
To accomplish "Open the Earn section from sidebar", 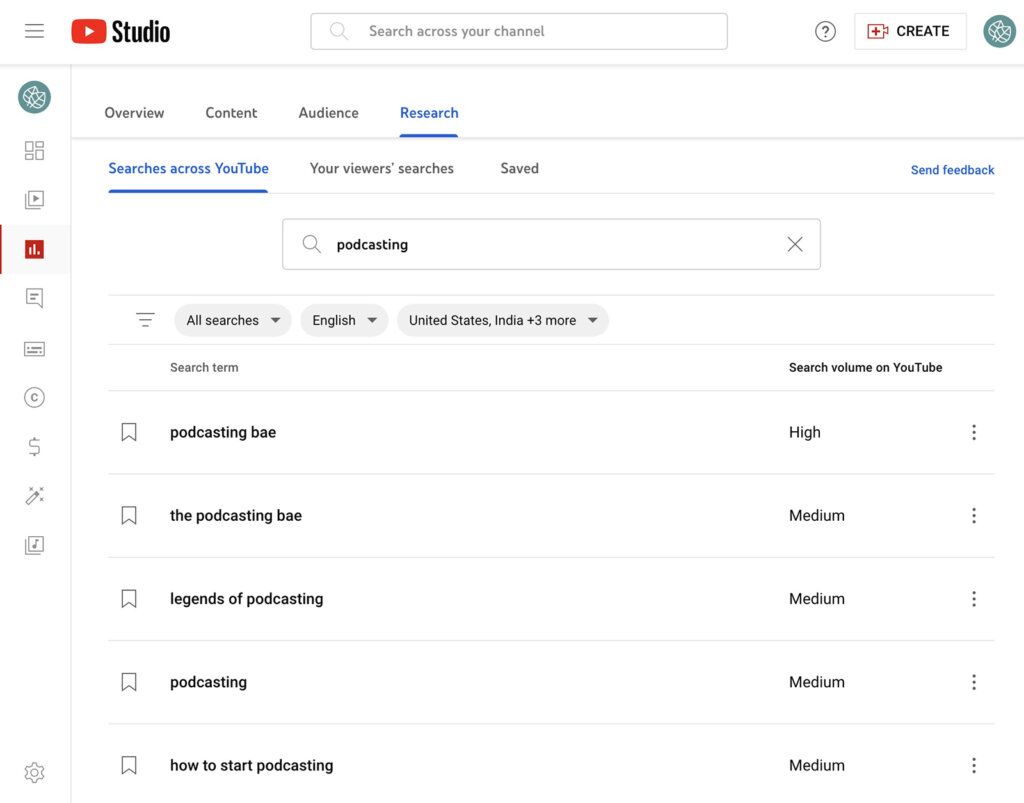I will point(34,447).
